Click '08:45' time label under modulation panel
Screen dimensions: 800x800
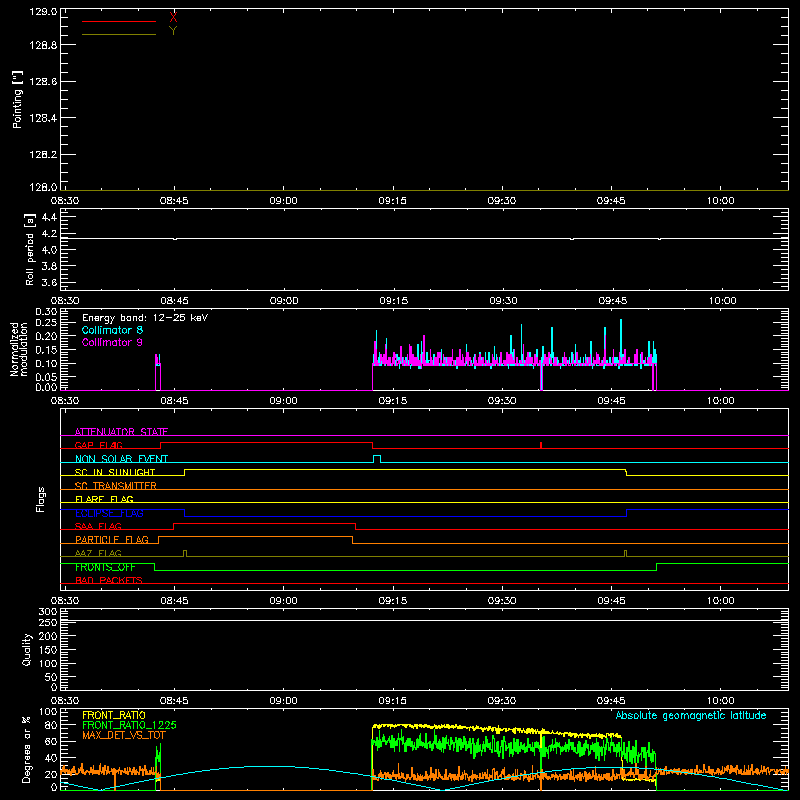[174, 401]
